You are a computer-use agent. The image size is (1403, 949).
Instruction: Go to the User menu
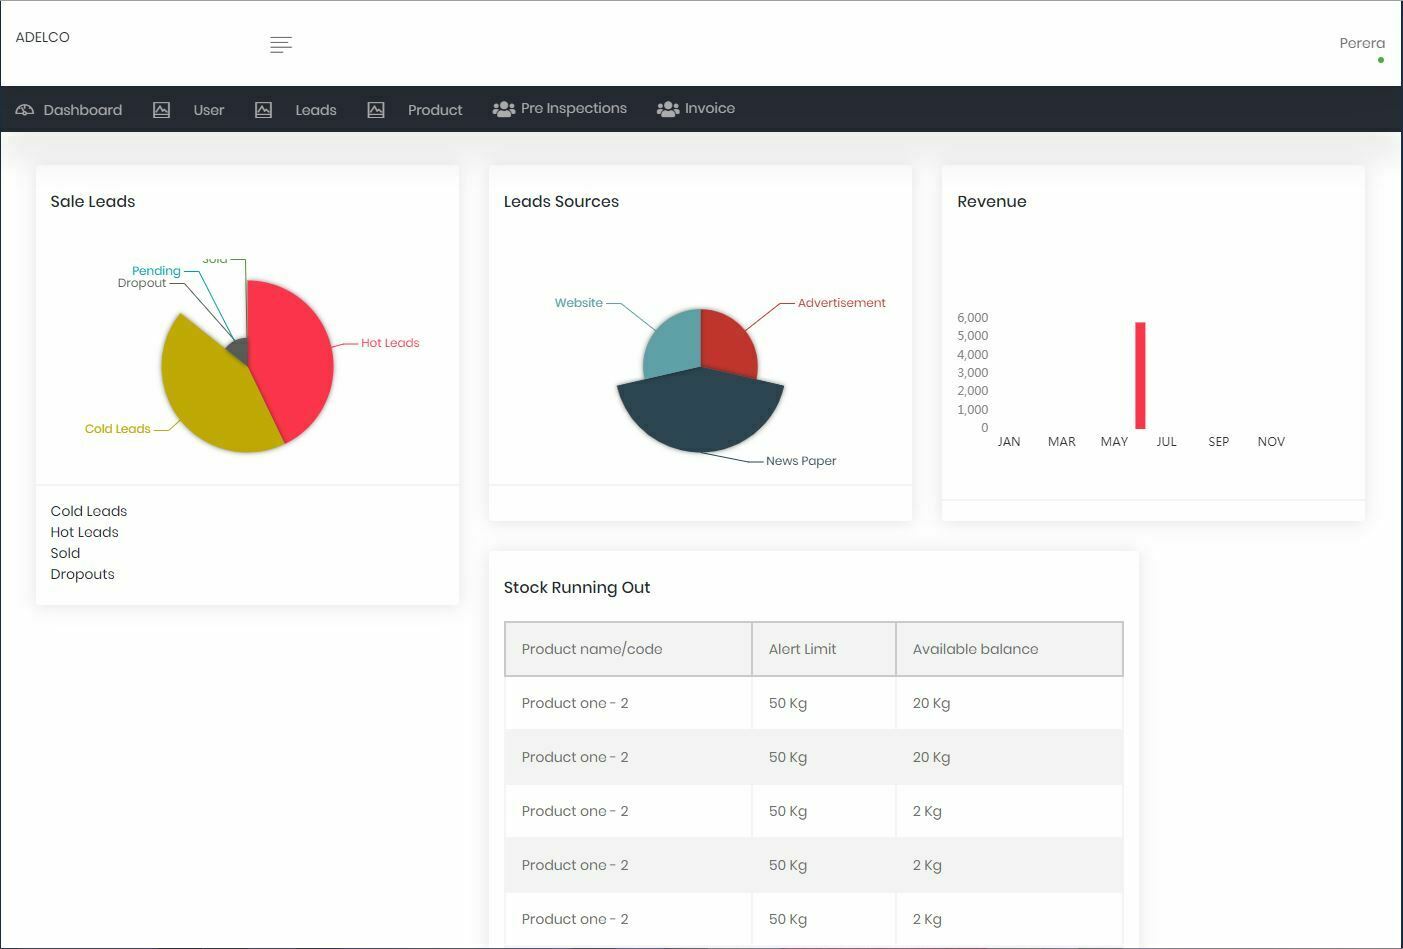click(x=209, y=110)
